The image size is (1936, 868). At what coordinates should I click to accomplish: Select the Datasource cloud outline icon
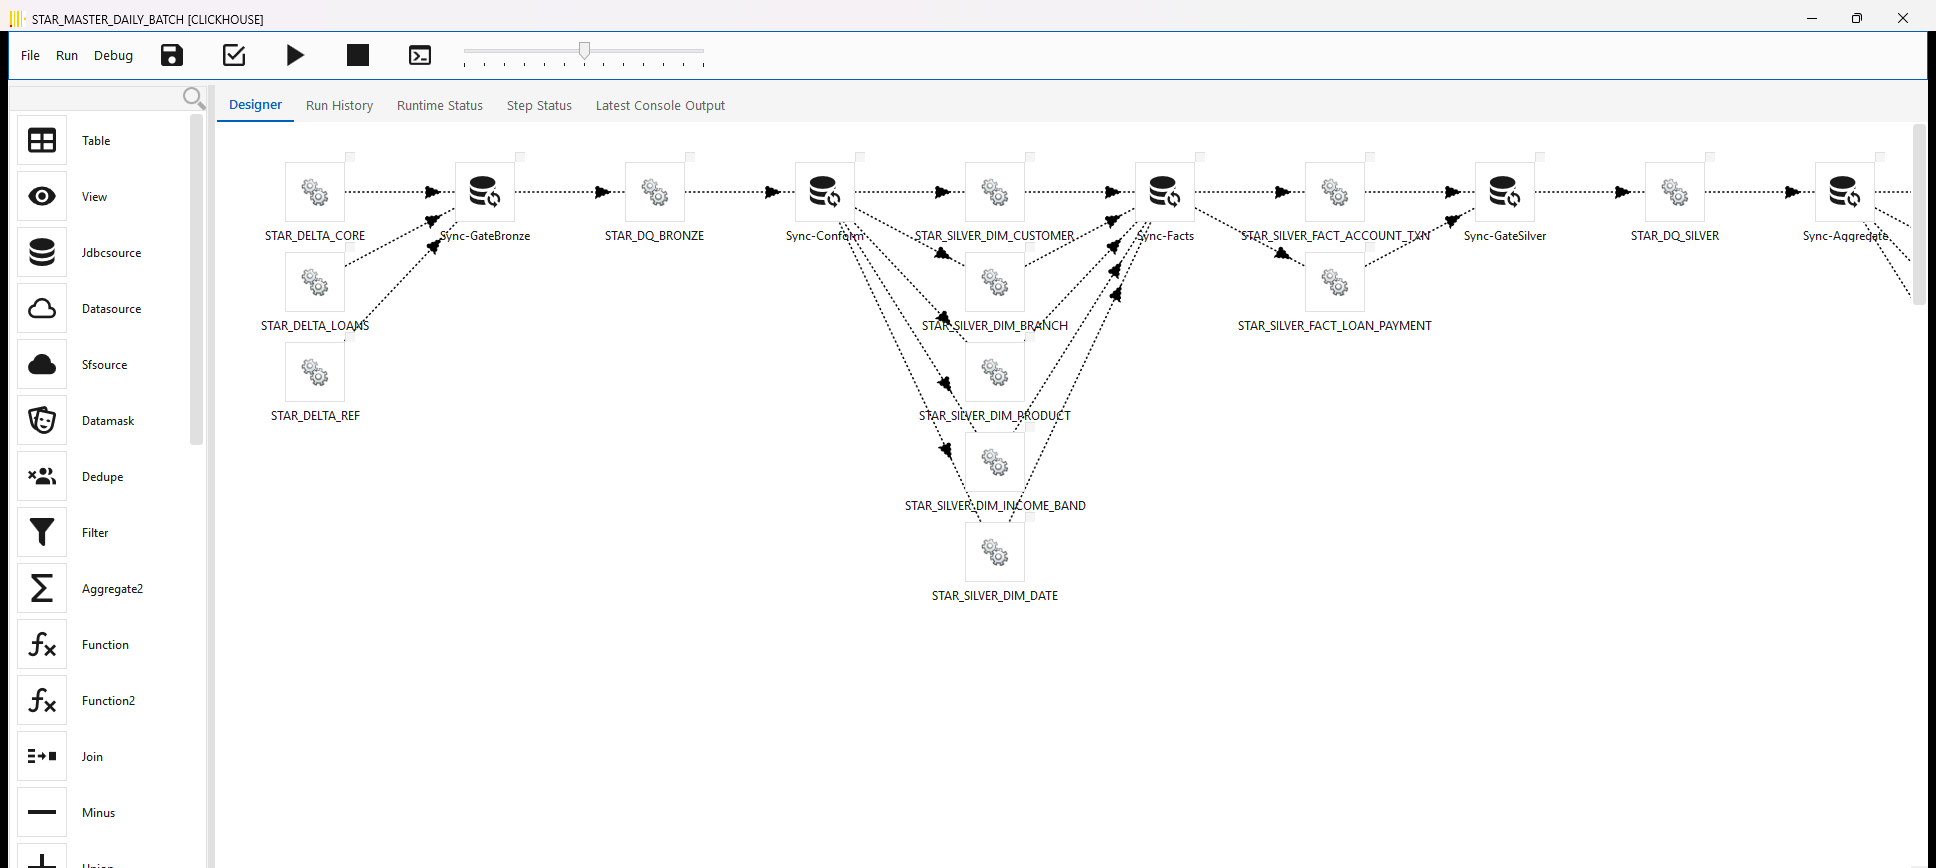click(42, 309)
